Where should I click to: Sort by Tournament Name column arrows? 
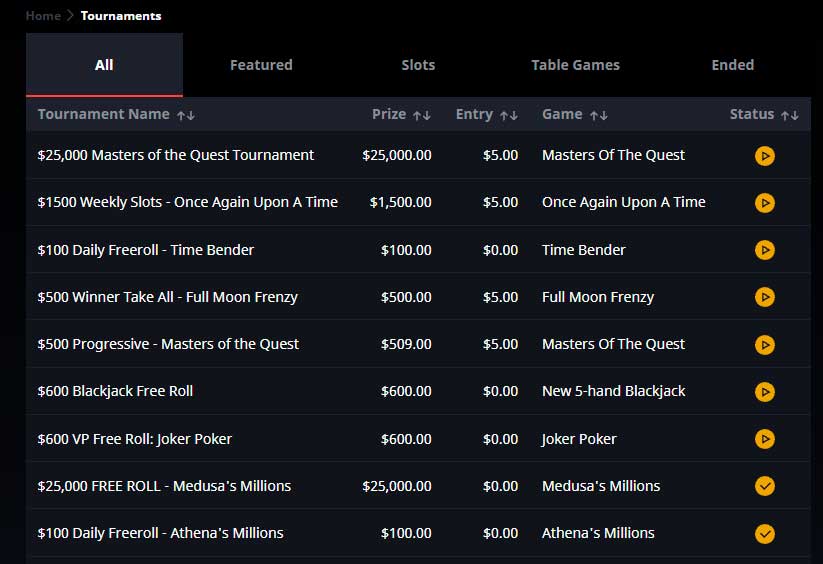[x=186, y=115]
